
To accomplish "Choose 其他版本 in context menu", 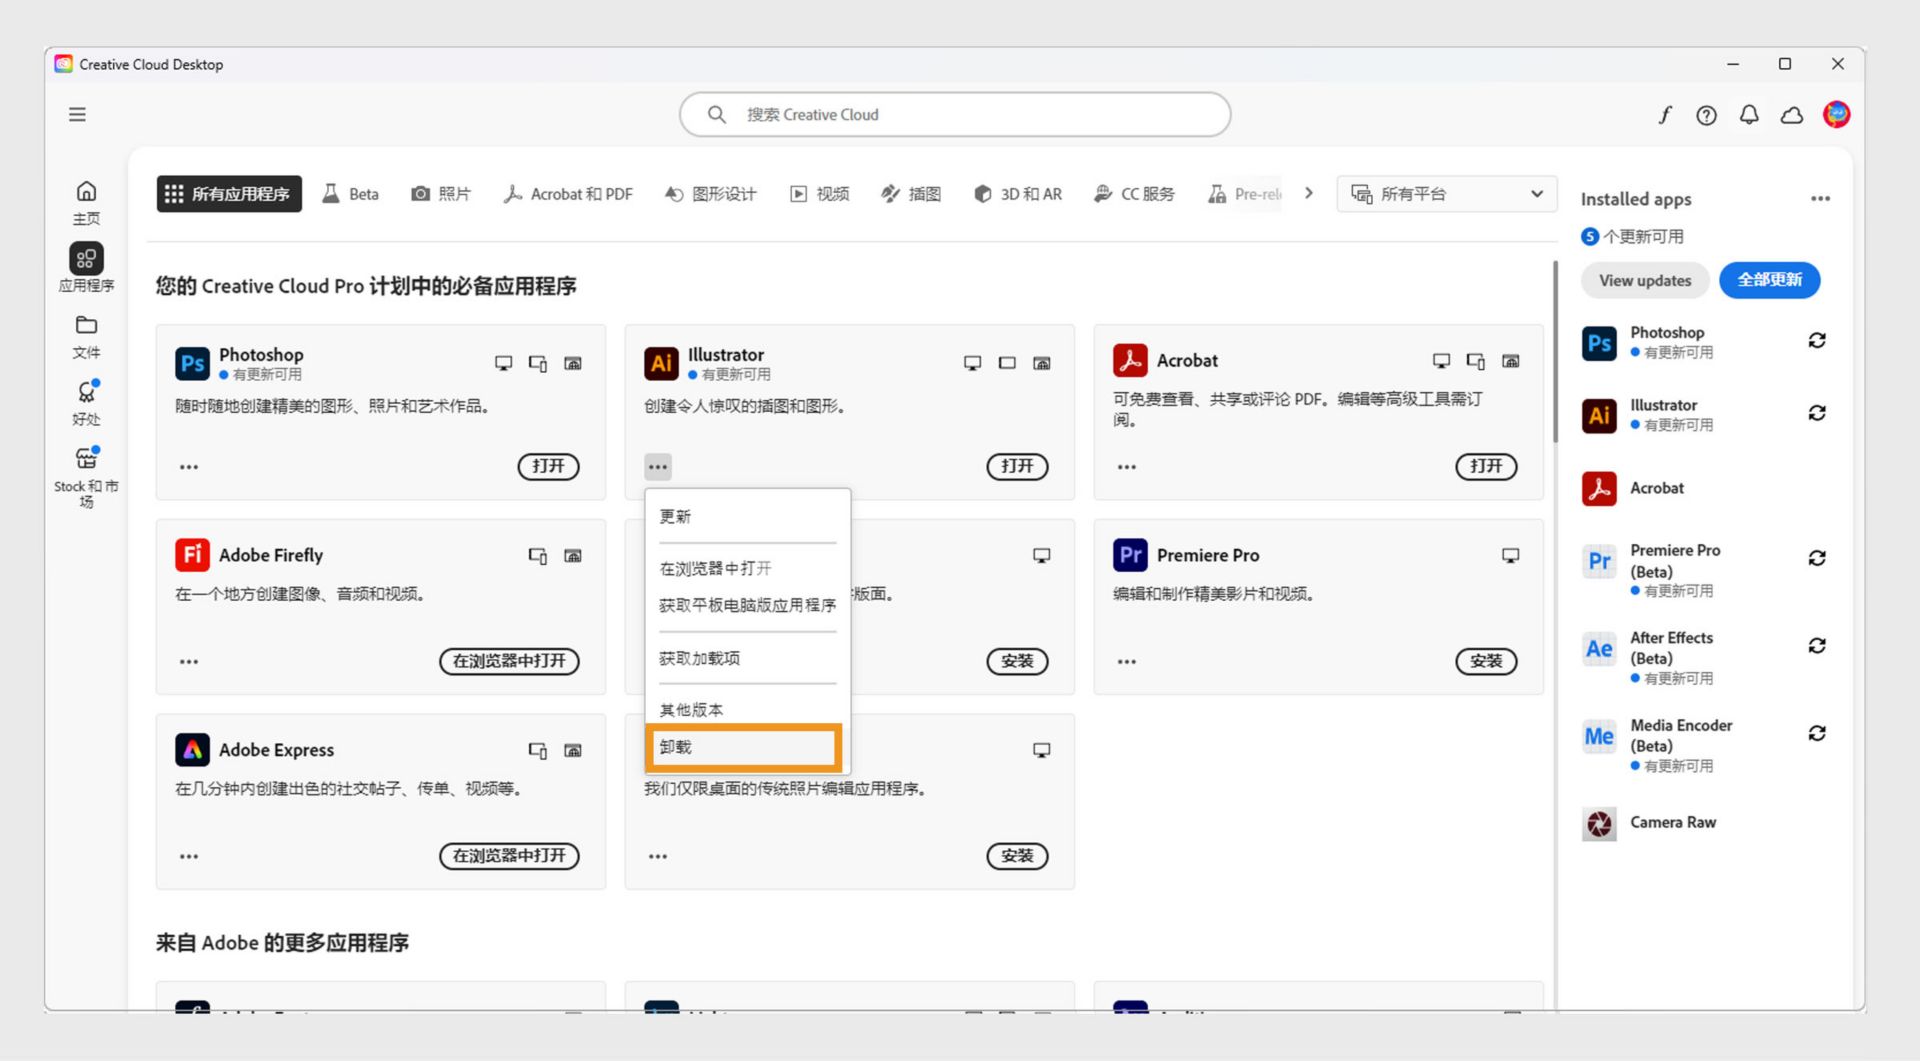I will (x=747, y=710).
